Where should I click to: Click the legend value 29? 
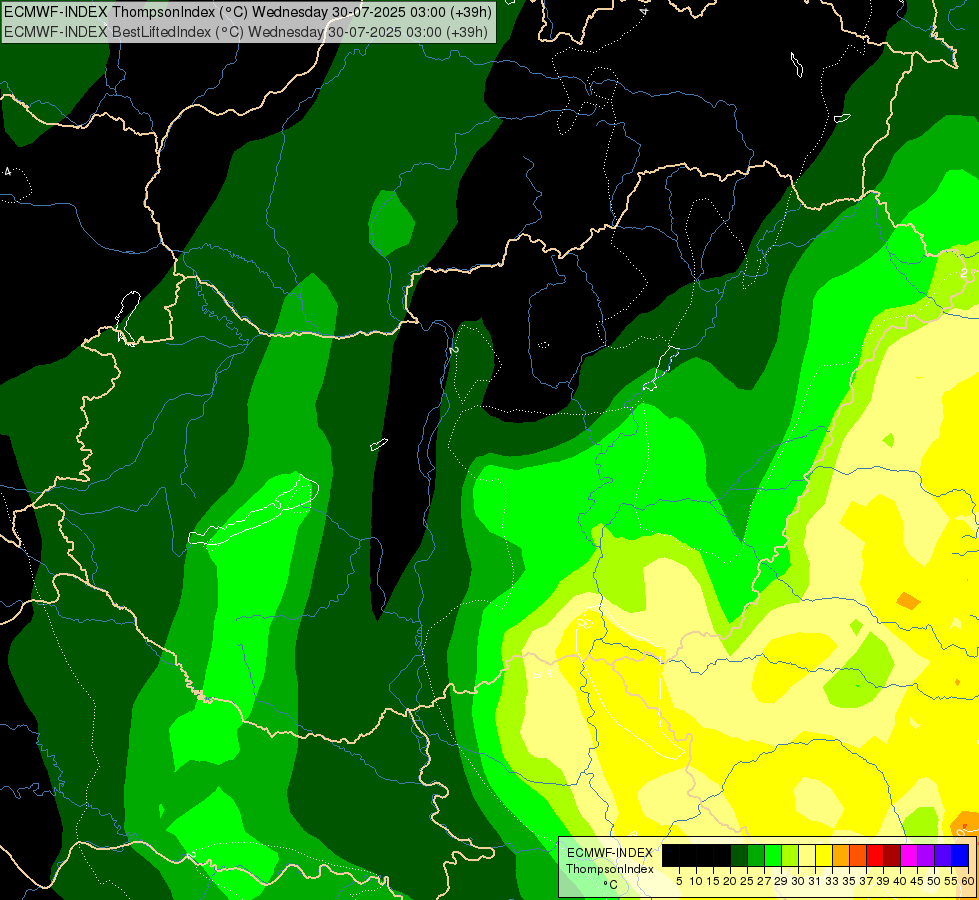(781, 881)
